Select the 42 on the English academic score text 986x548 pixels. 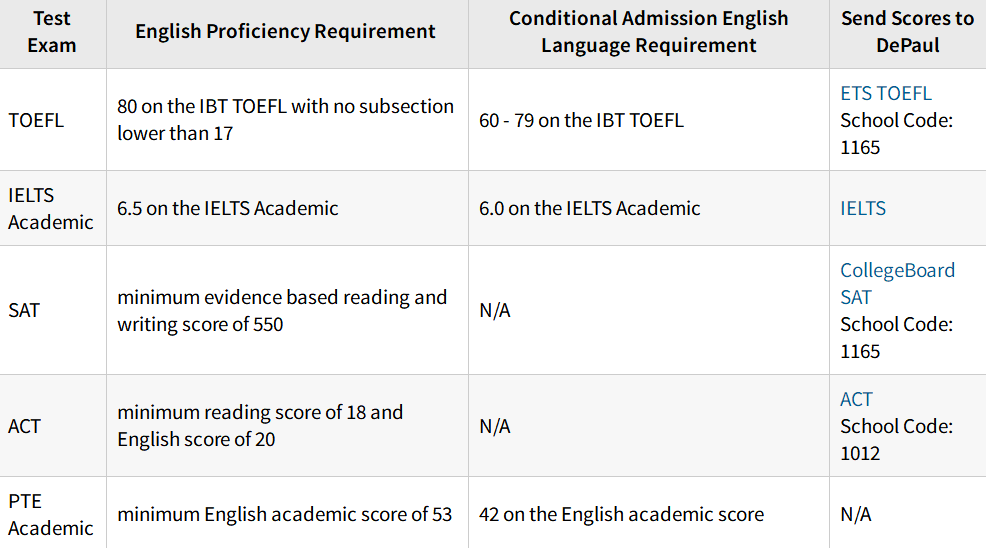(621, 514)
